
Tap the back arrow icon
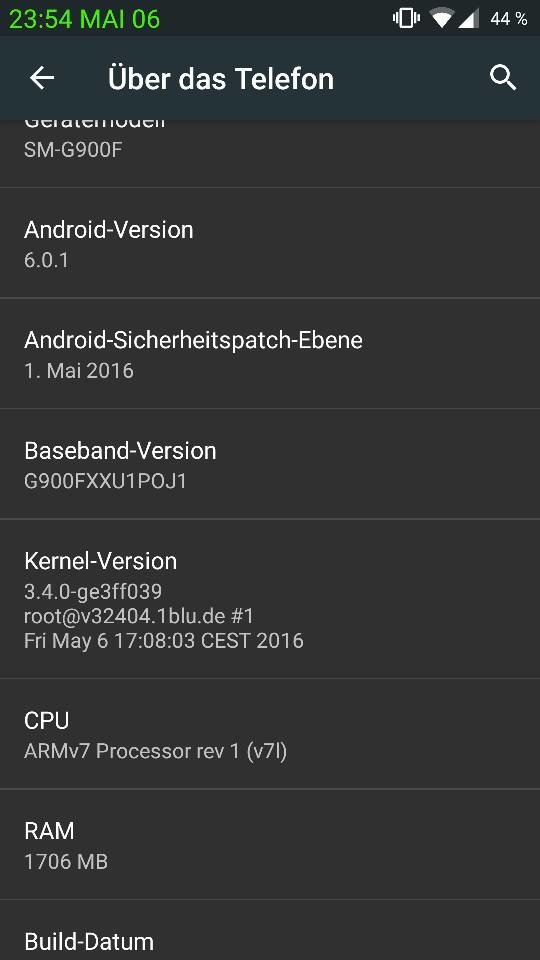42,78
